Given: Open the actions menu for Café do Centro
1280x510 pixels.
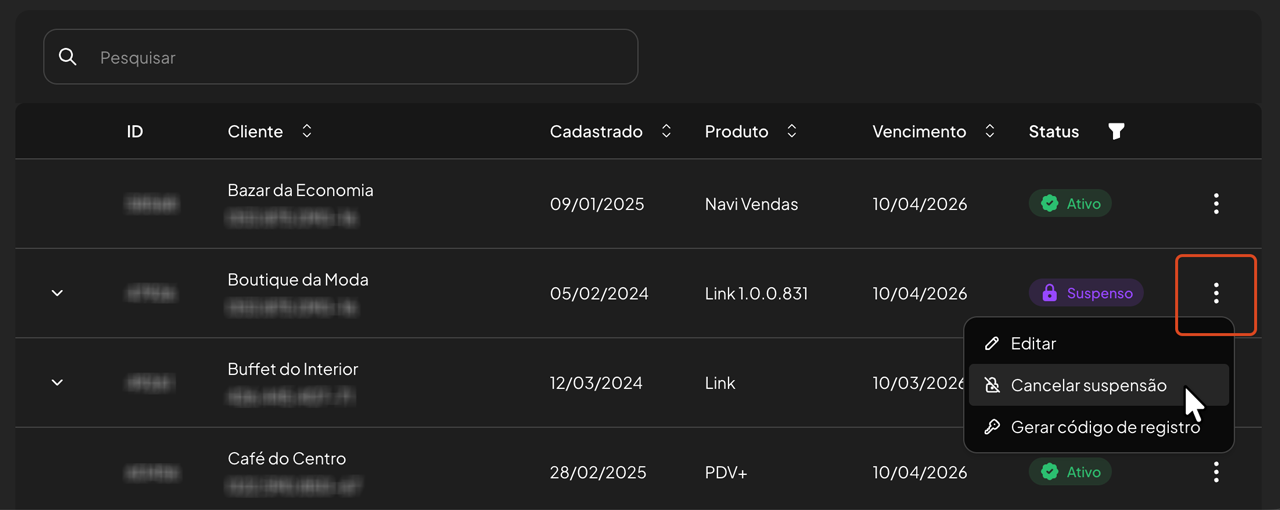Looking at the screenshot, I should tap(1216, 472).
